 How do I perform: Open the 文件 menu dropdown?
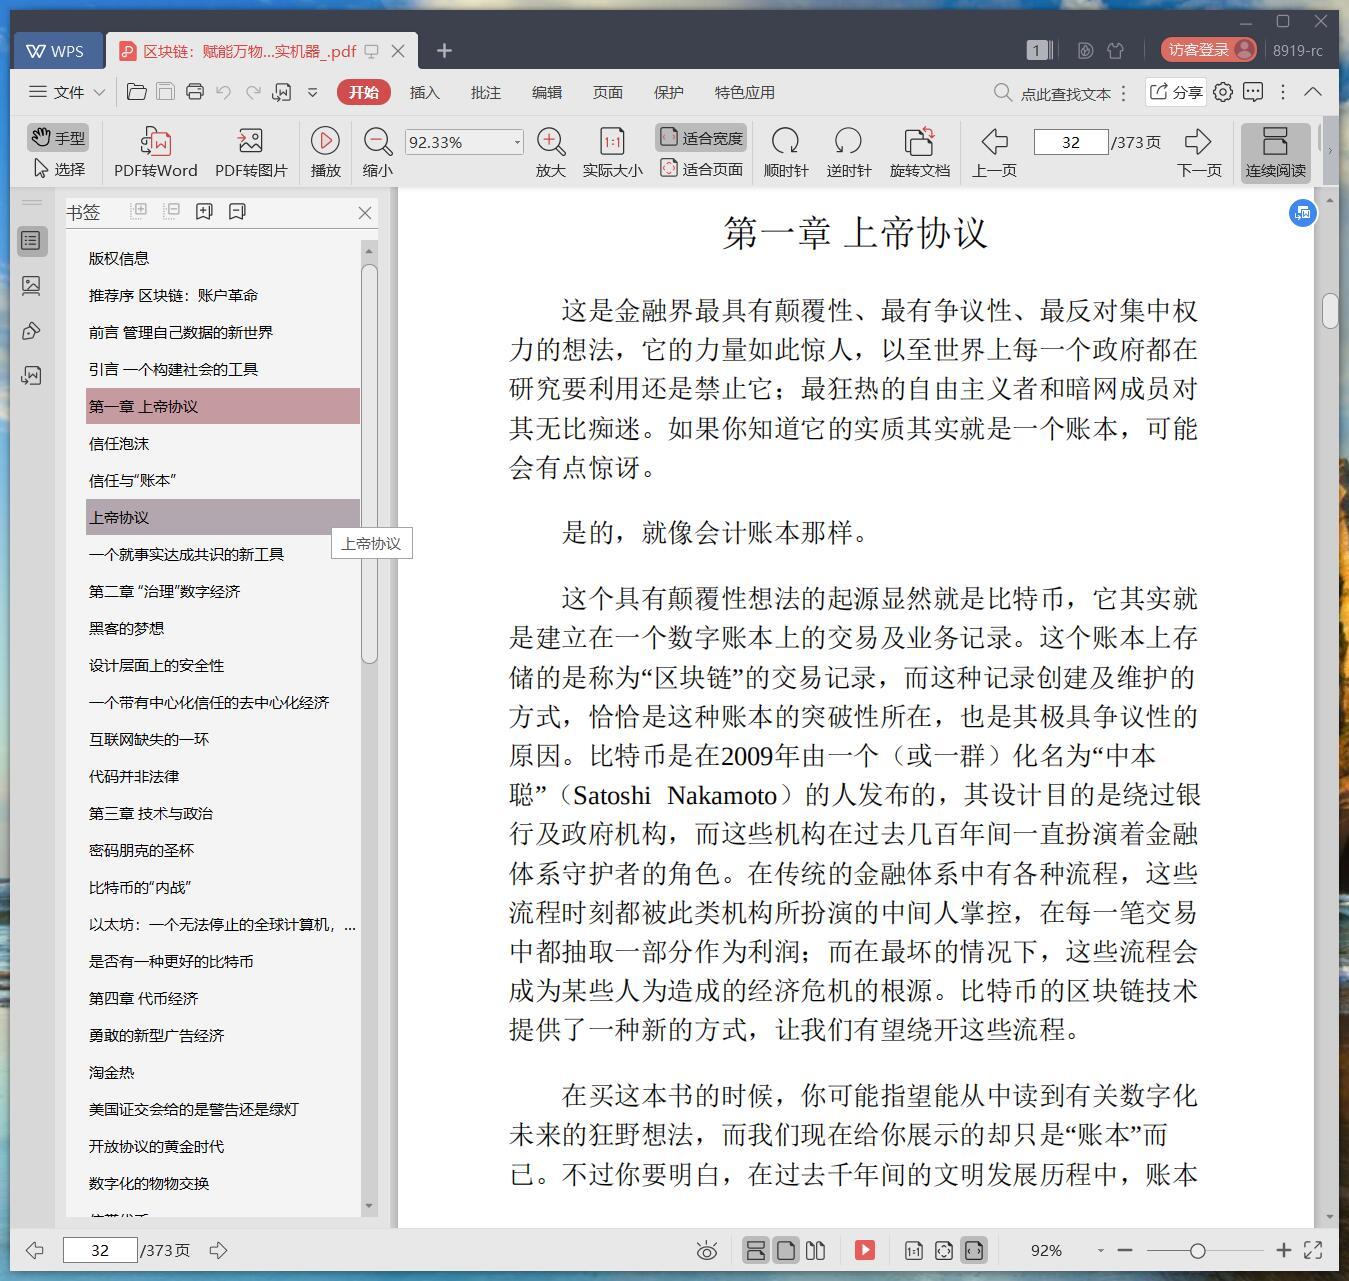[x=66, y=92]
